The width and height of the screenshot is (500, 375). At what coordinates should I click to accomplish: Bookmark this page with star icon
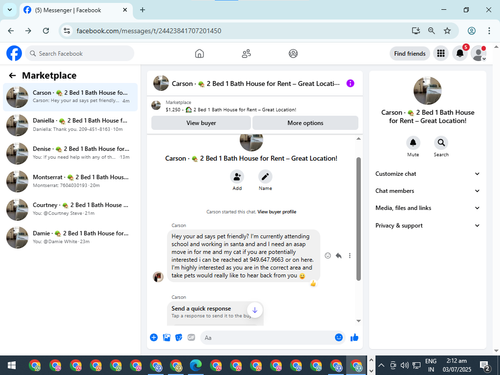pos(447,31)
